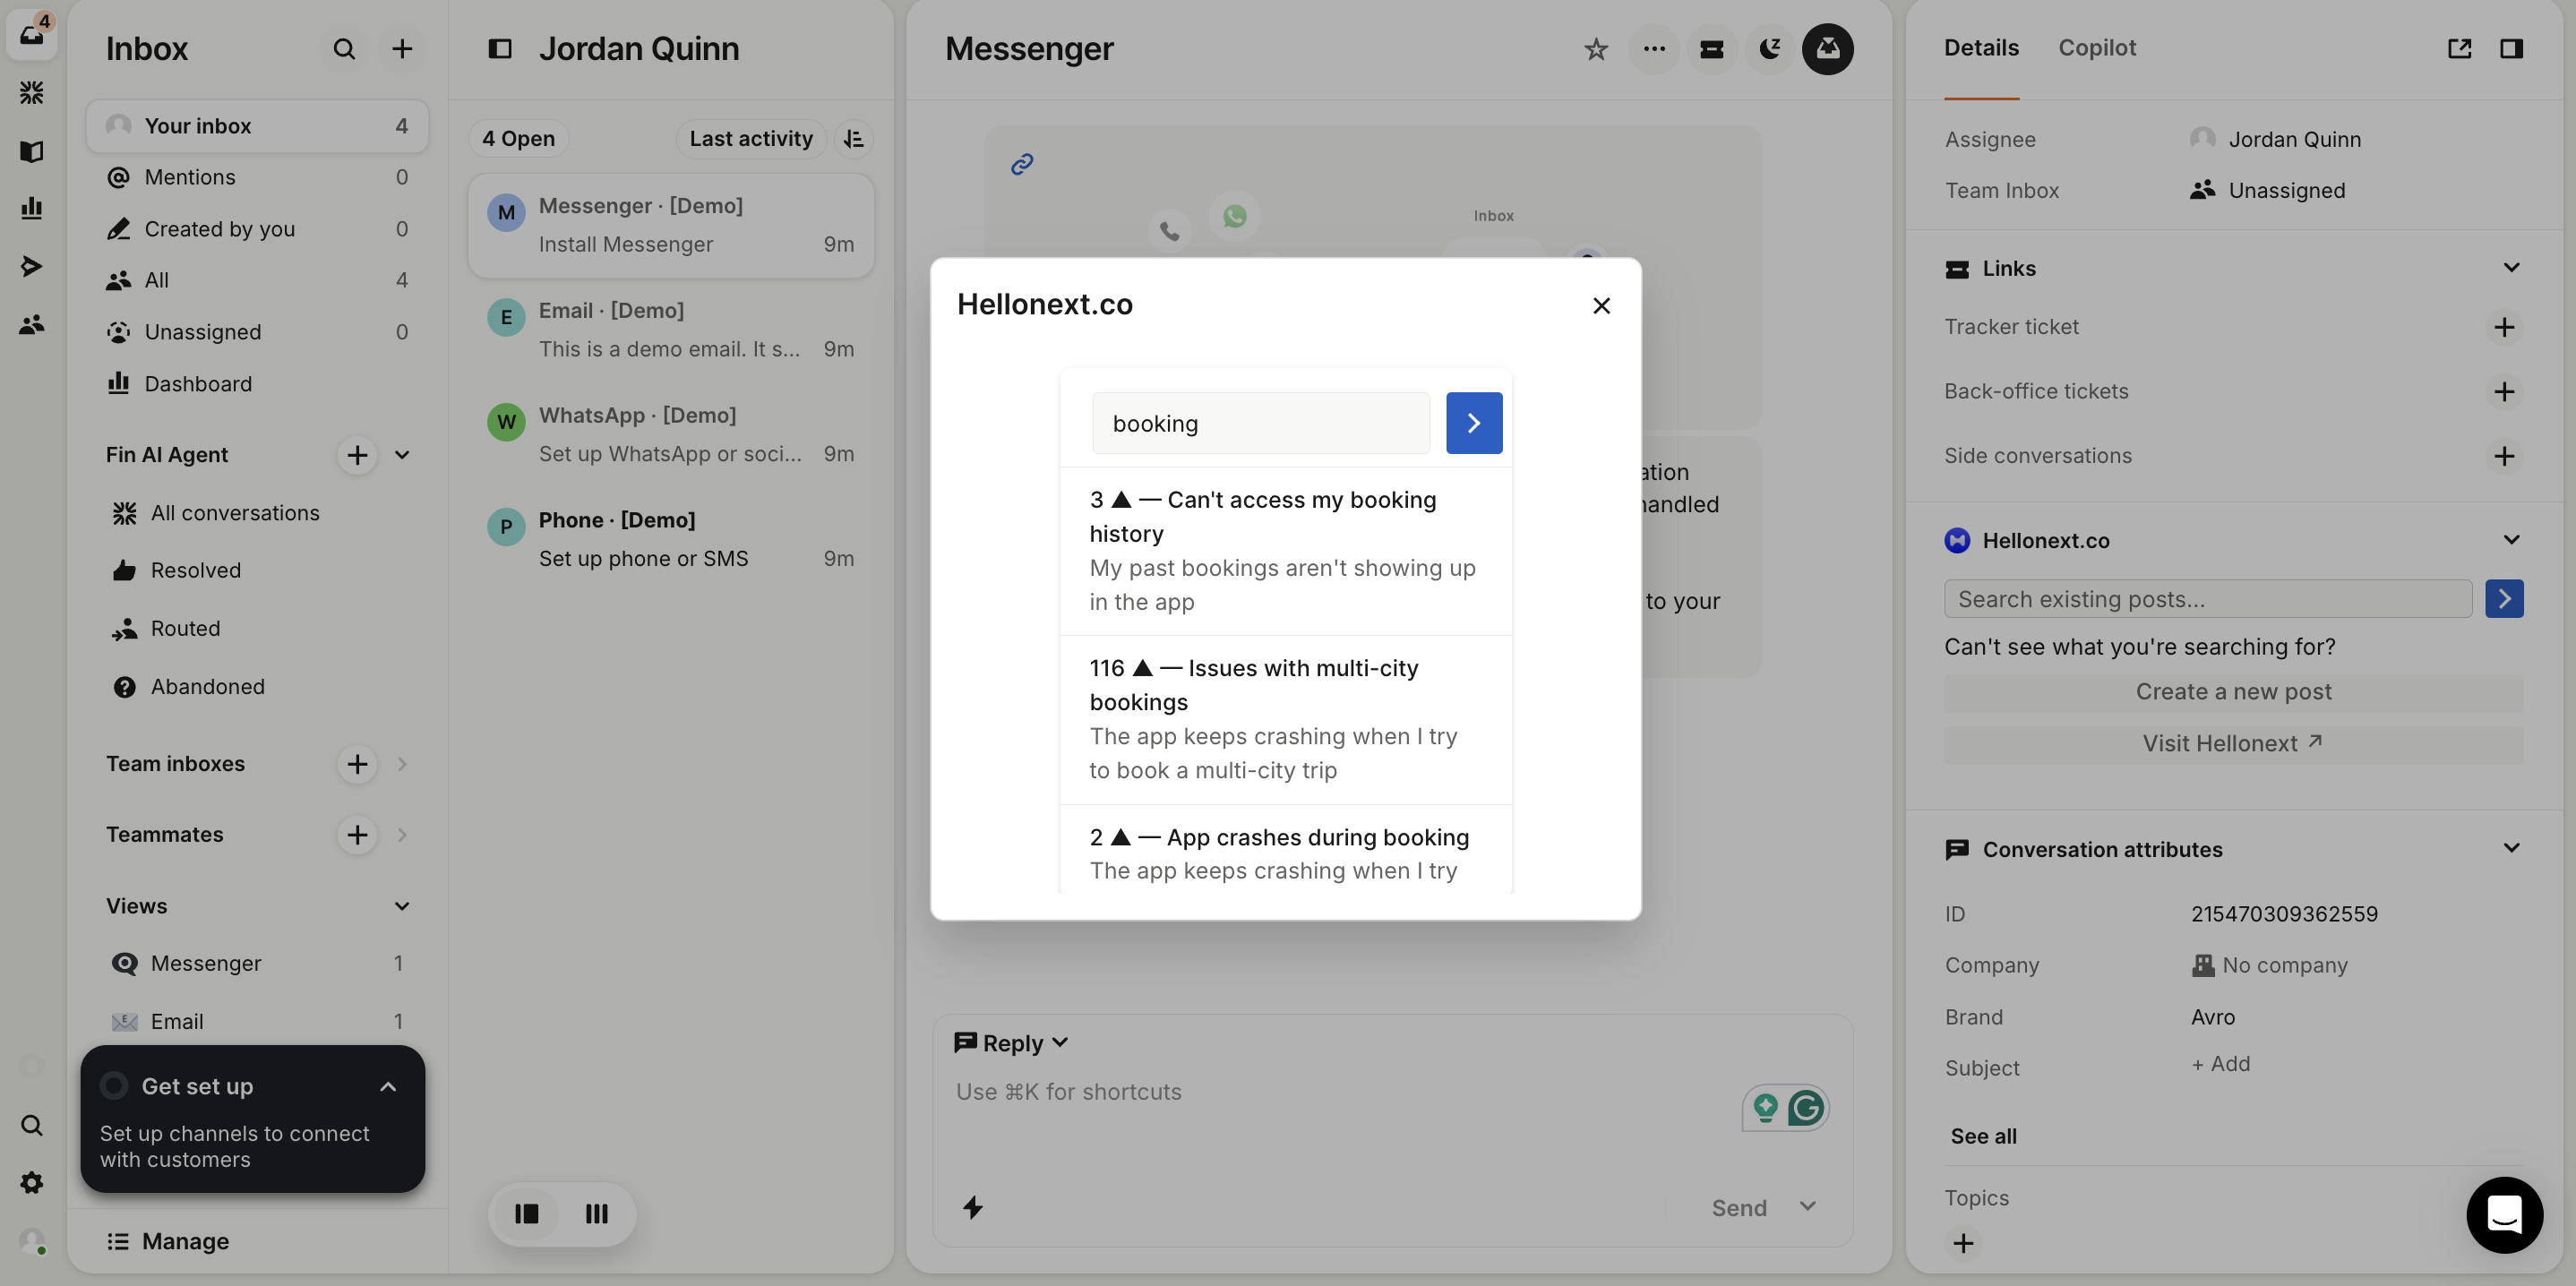Open the Last activity sort dropdown
2576x1286 pixels.
[x=751, y=139]
